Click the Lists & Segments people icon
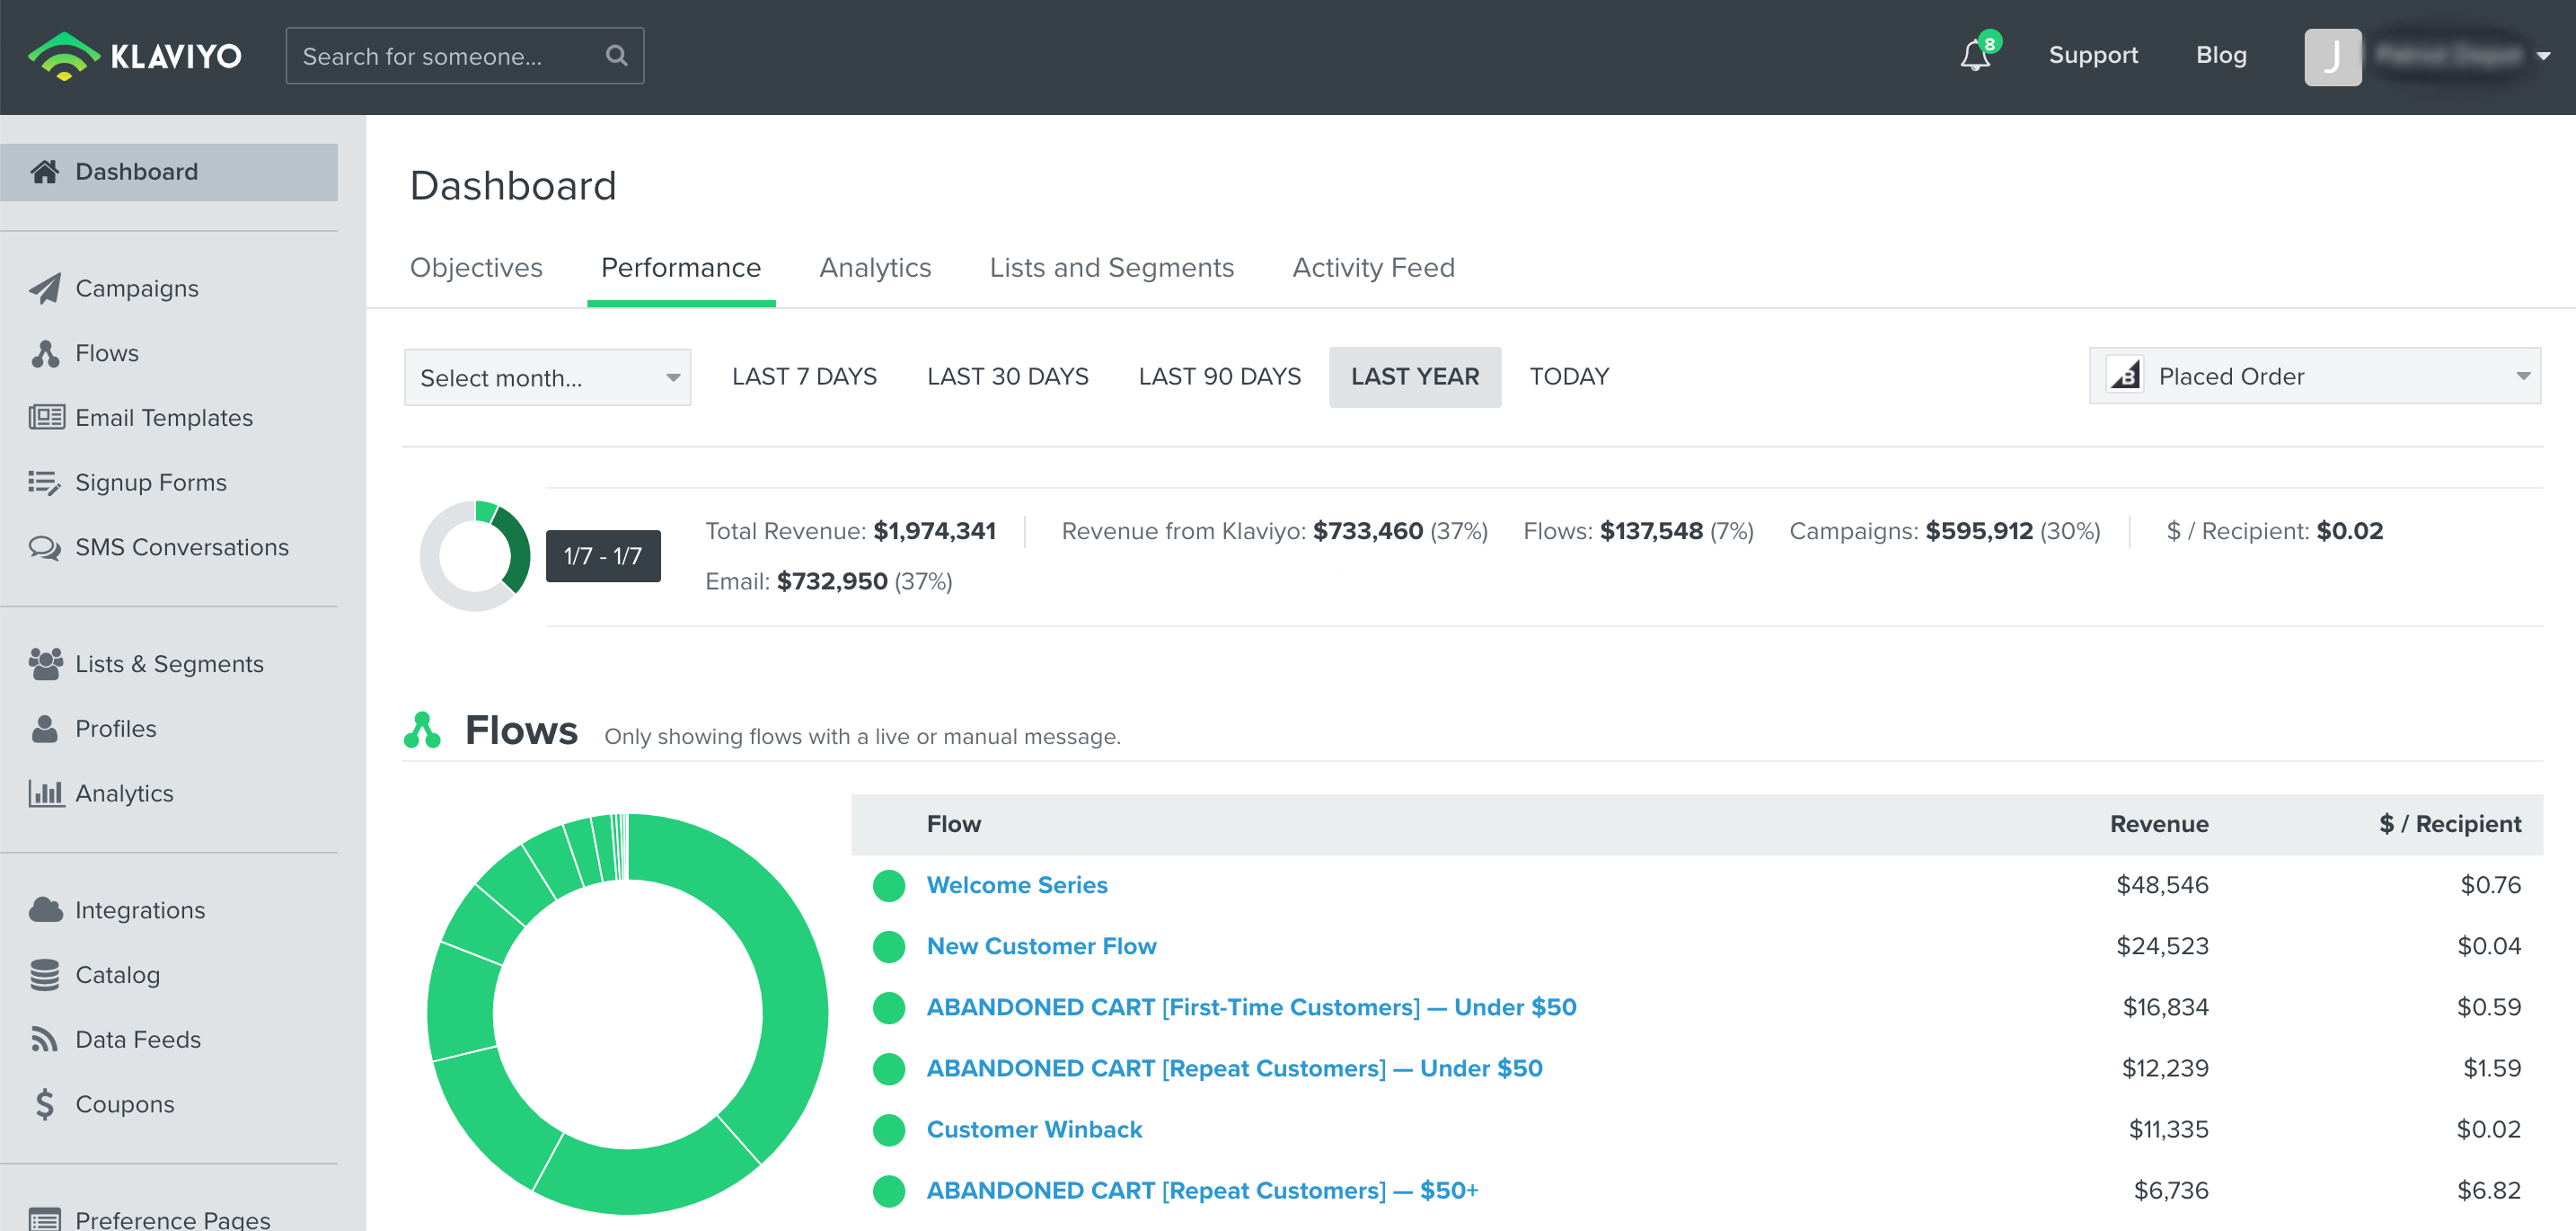2576x1231 pixels. click(46, 664)
